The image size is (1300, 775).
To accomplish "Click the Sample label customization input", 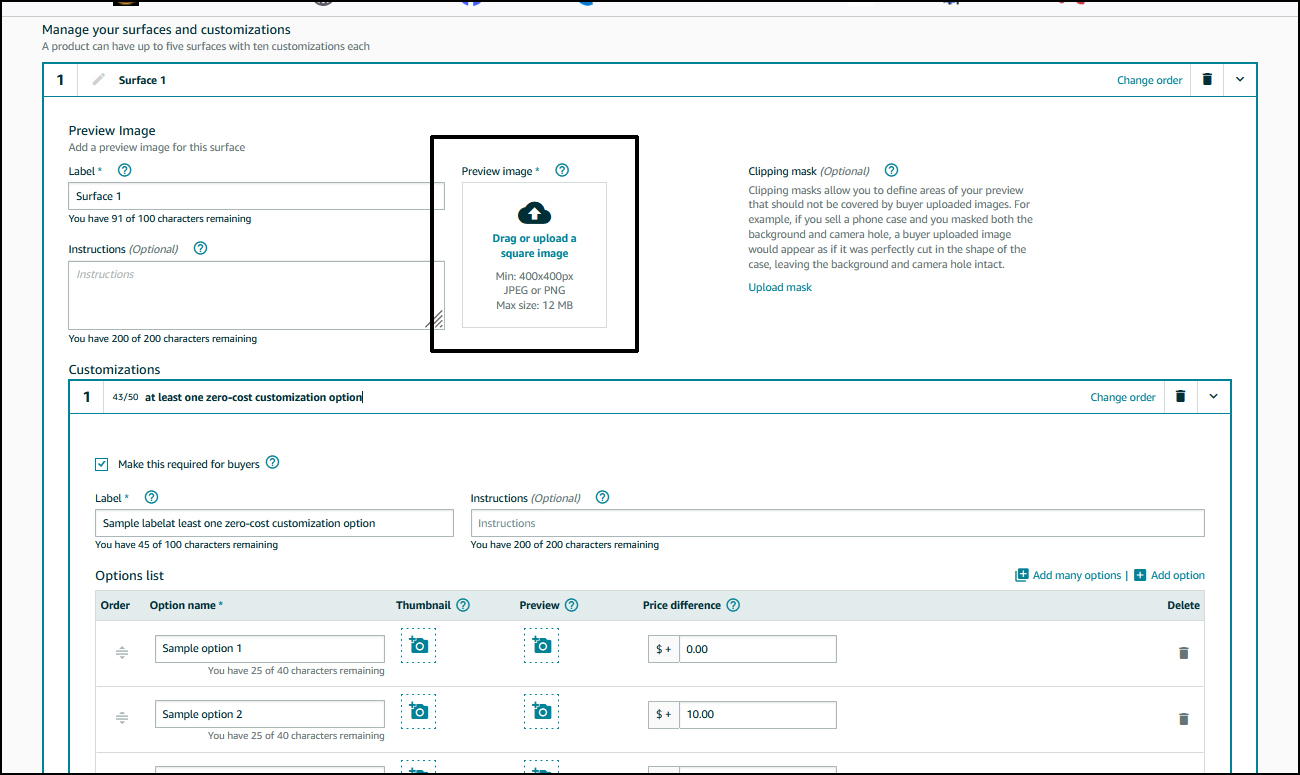I will pos(274,523).
